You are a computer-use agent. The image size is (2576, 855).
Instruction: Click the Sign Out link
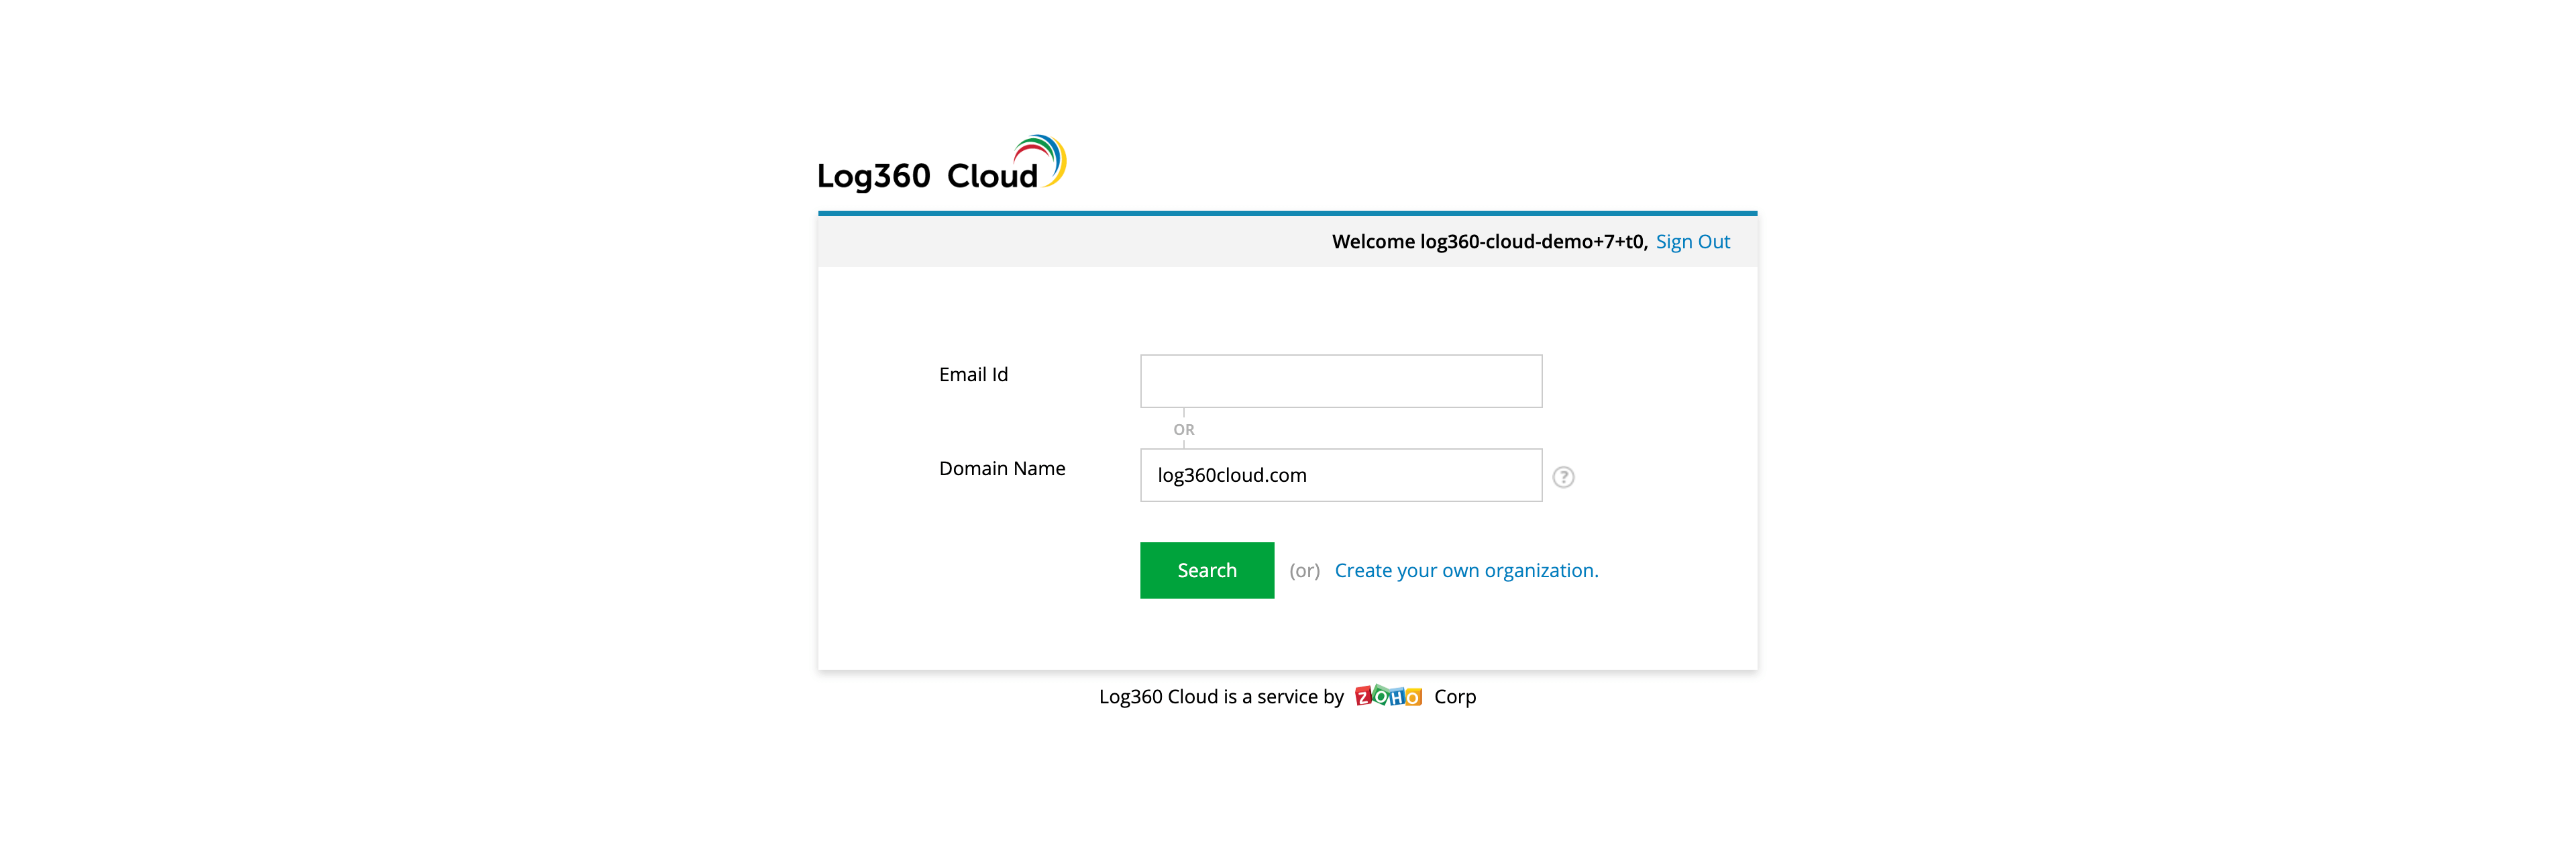point(1692,241)
